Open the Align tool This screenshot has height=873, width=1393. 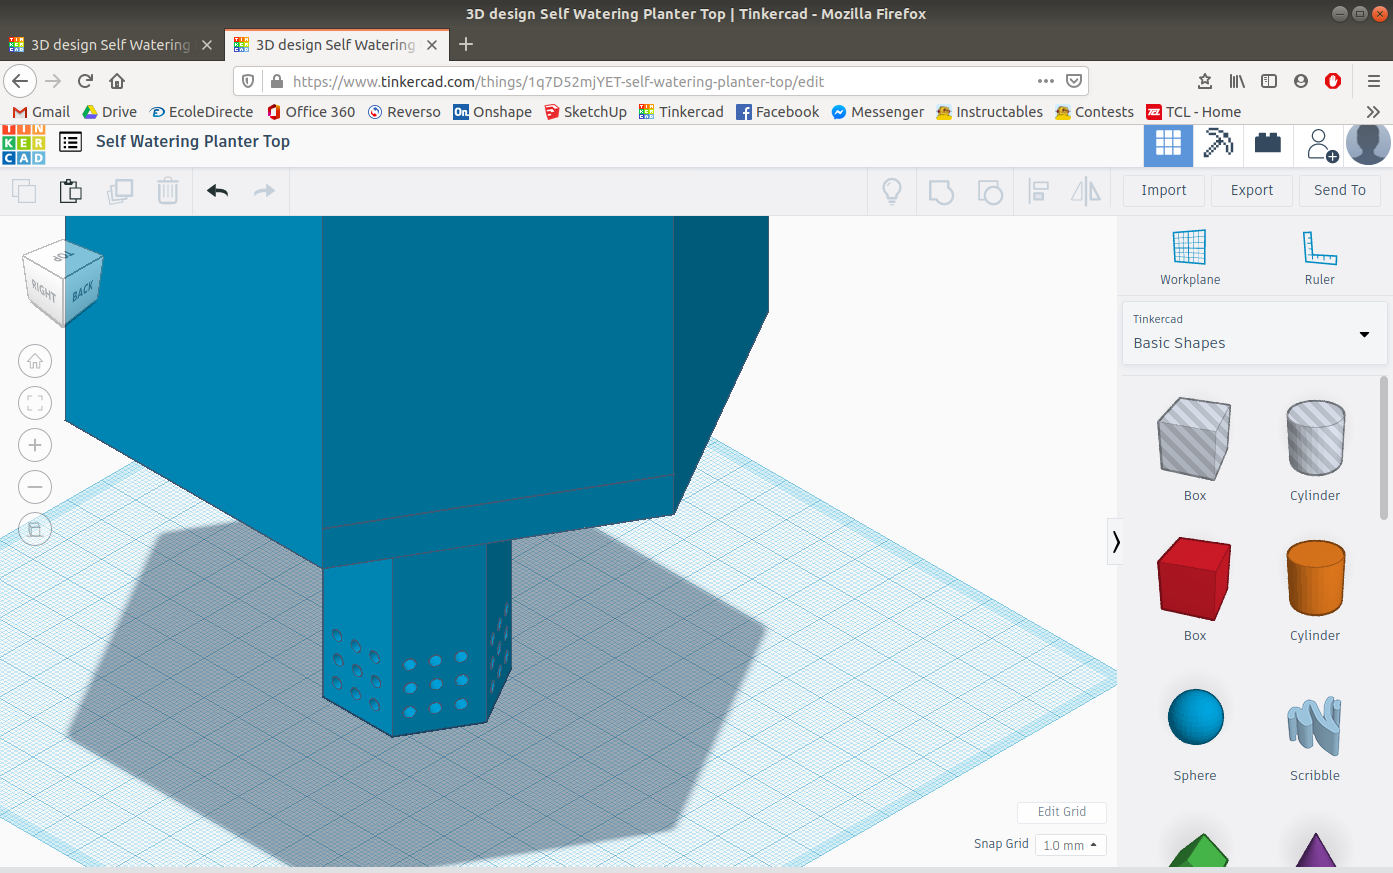(x=1038, y=190)
